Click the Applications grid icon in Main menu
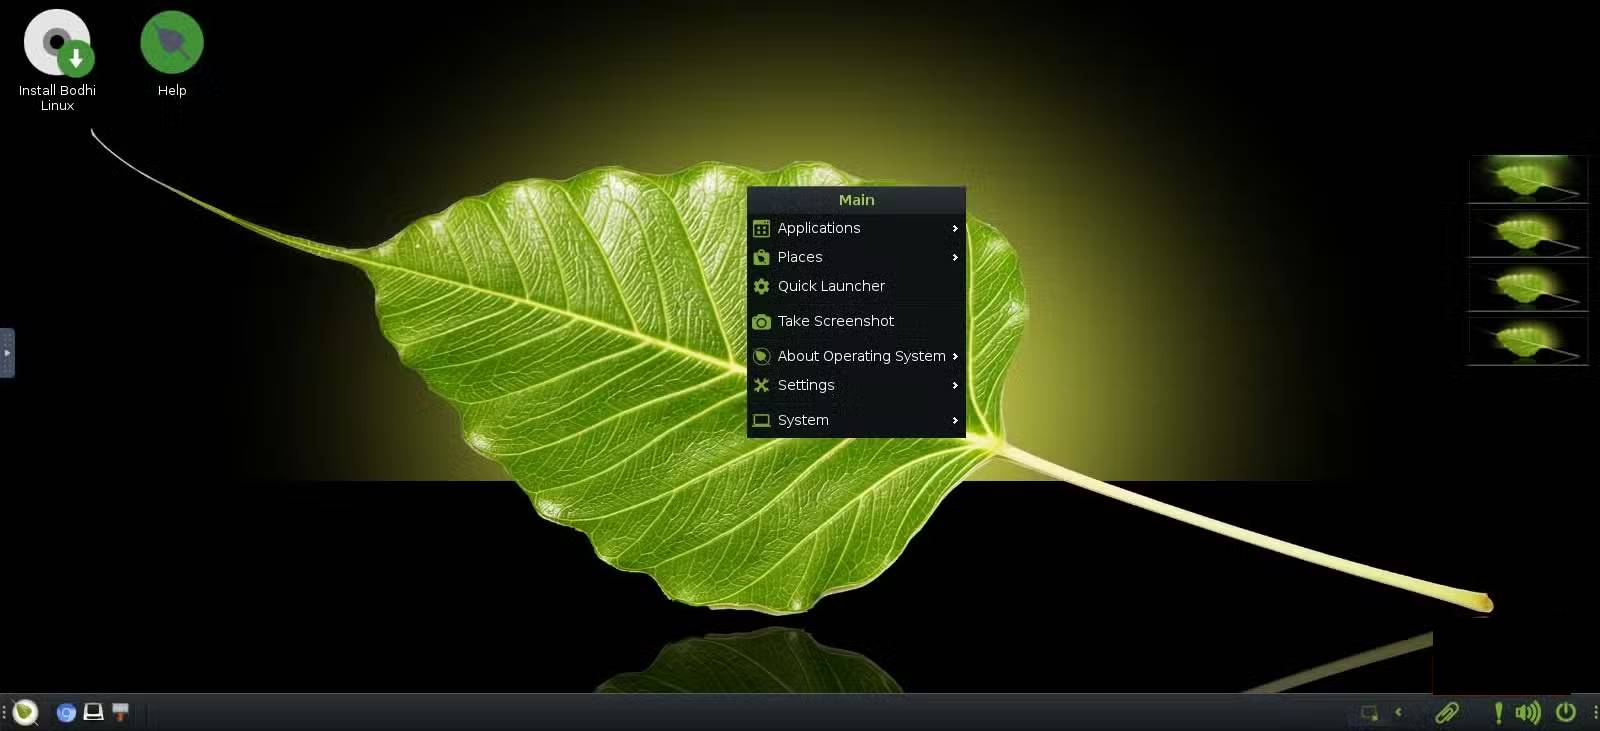This screenshot has width=1600, height=731. coord(761,228)
